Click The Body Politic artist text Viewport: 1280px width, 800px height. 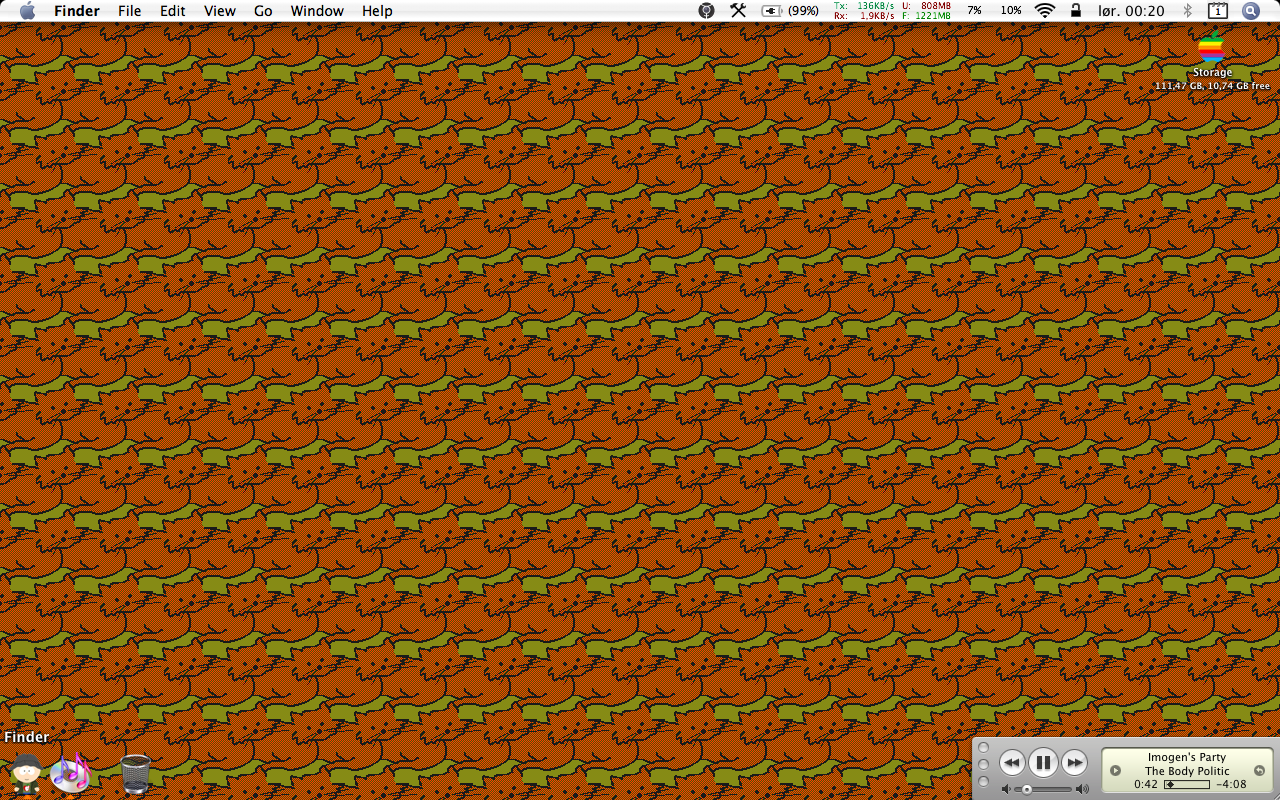point(1187,771)
